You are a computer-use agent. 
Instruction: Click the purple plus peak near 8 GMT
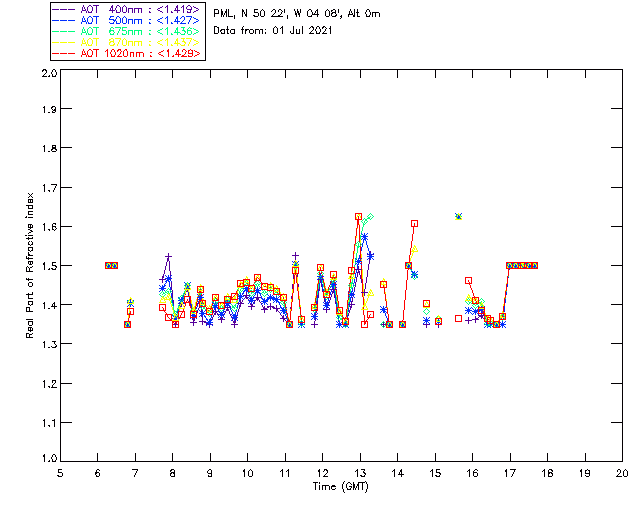pyautogui.click(x=168, y=256)
